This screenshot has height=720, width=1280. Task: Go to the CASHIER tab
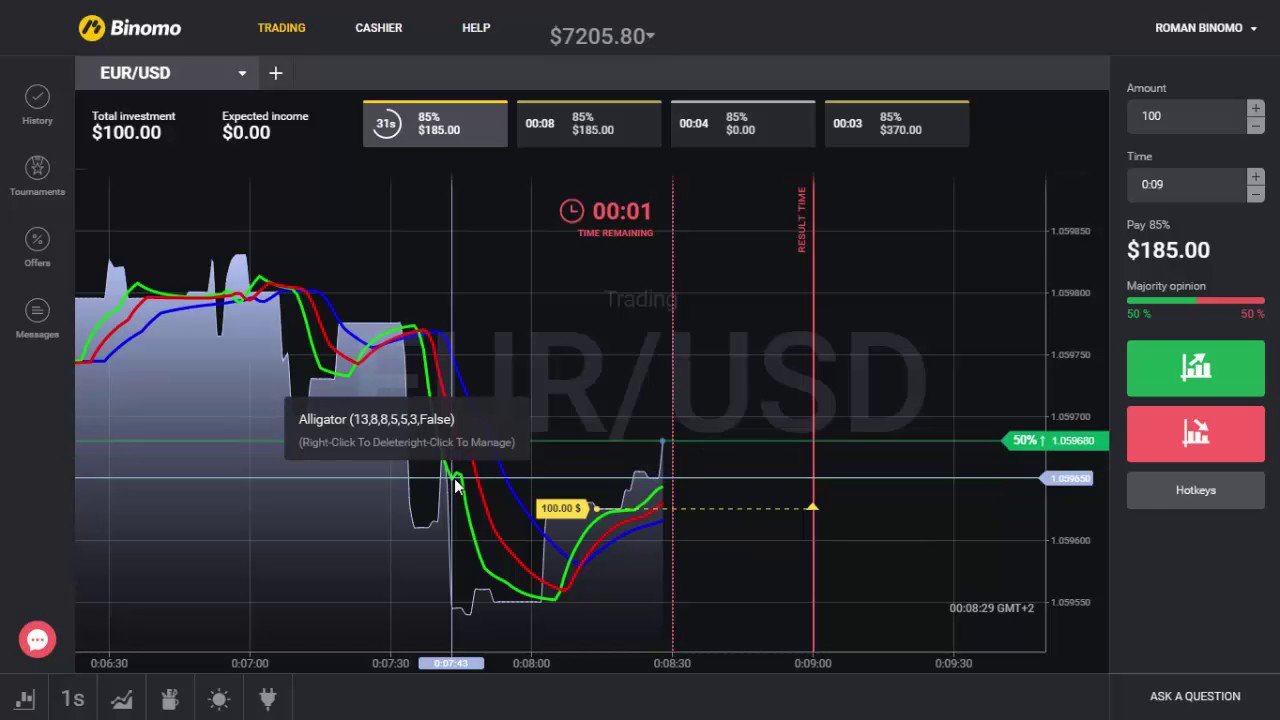pyautogui.click(x=379, y=28)
